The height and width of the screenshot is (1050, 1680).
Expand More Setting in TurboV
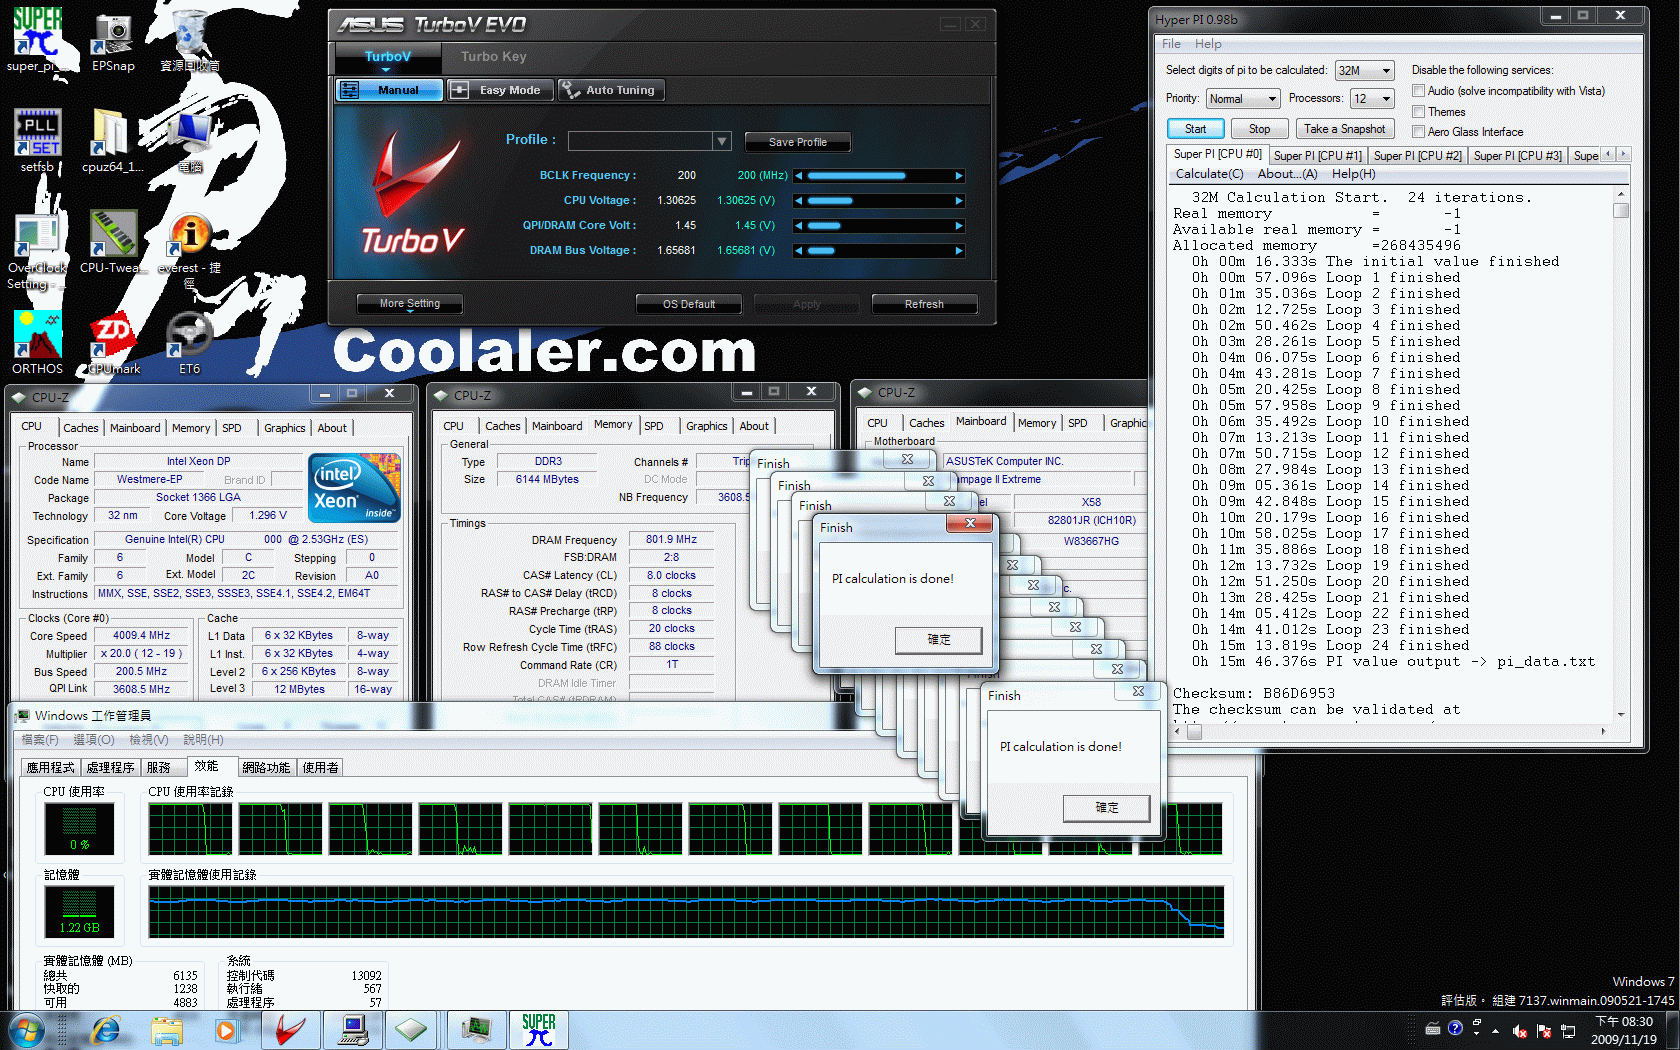(x=410, y=304)
